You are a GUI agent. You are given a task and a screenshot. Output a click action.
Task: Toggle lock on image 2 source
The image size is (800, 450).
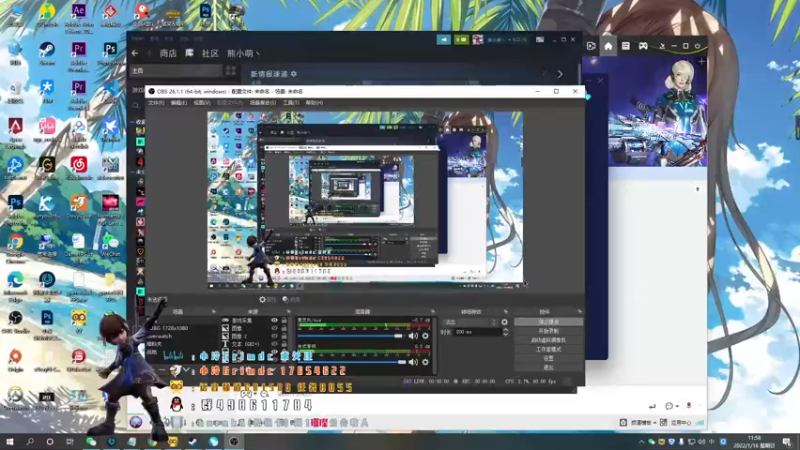[x=284, y=336]
